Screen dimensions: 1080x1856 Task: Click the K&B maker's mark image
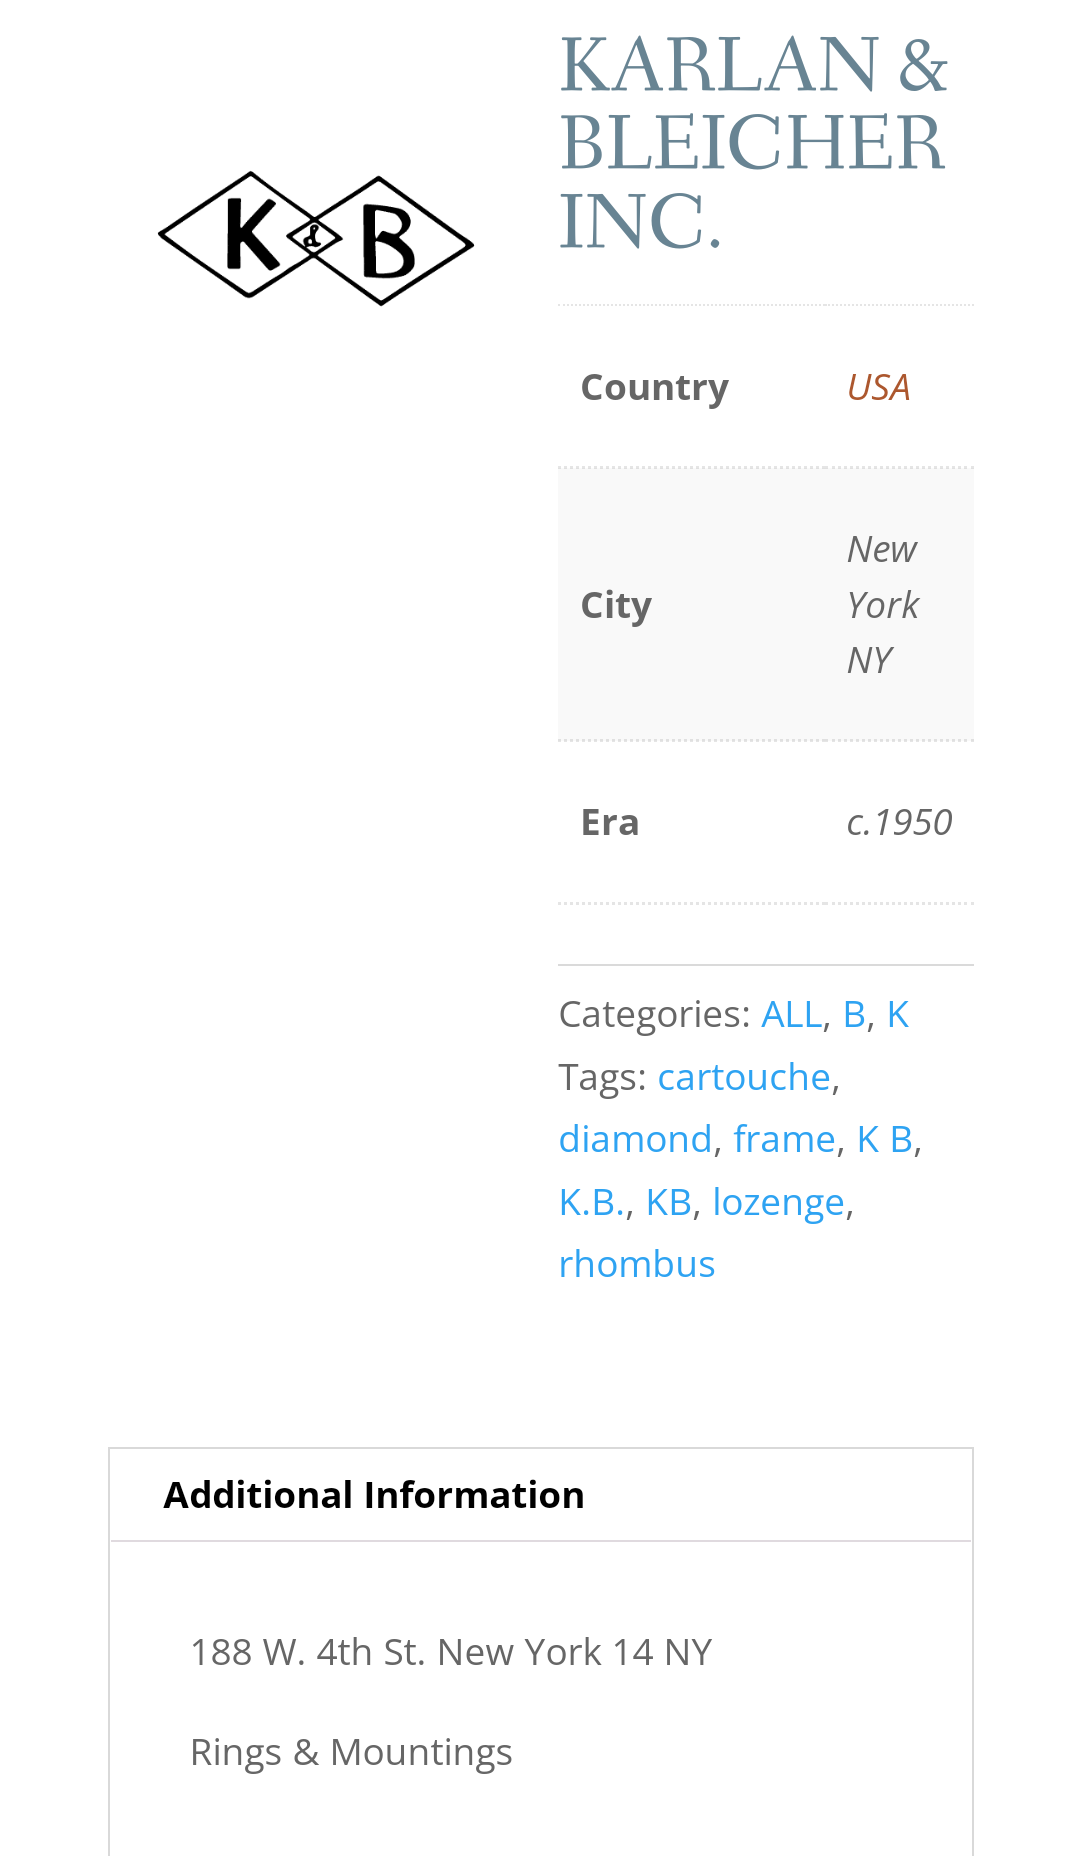316,238
